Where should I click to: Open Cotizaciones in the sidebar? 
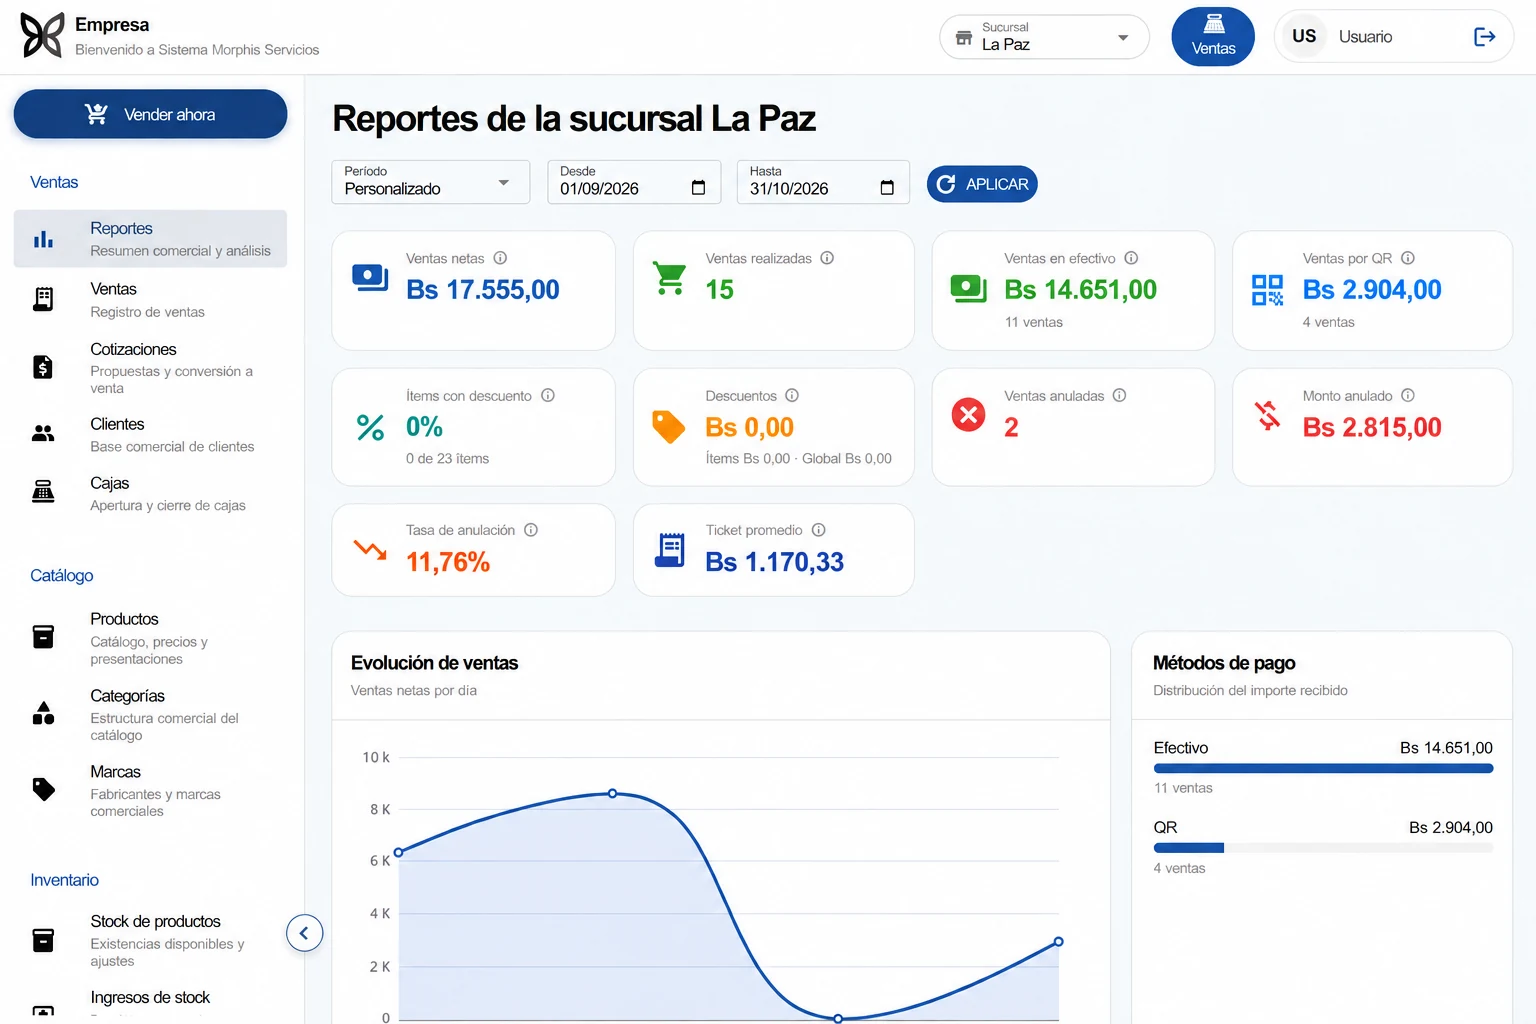pyautogui.click(x=150, y=368)
